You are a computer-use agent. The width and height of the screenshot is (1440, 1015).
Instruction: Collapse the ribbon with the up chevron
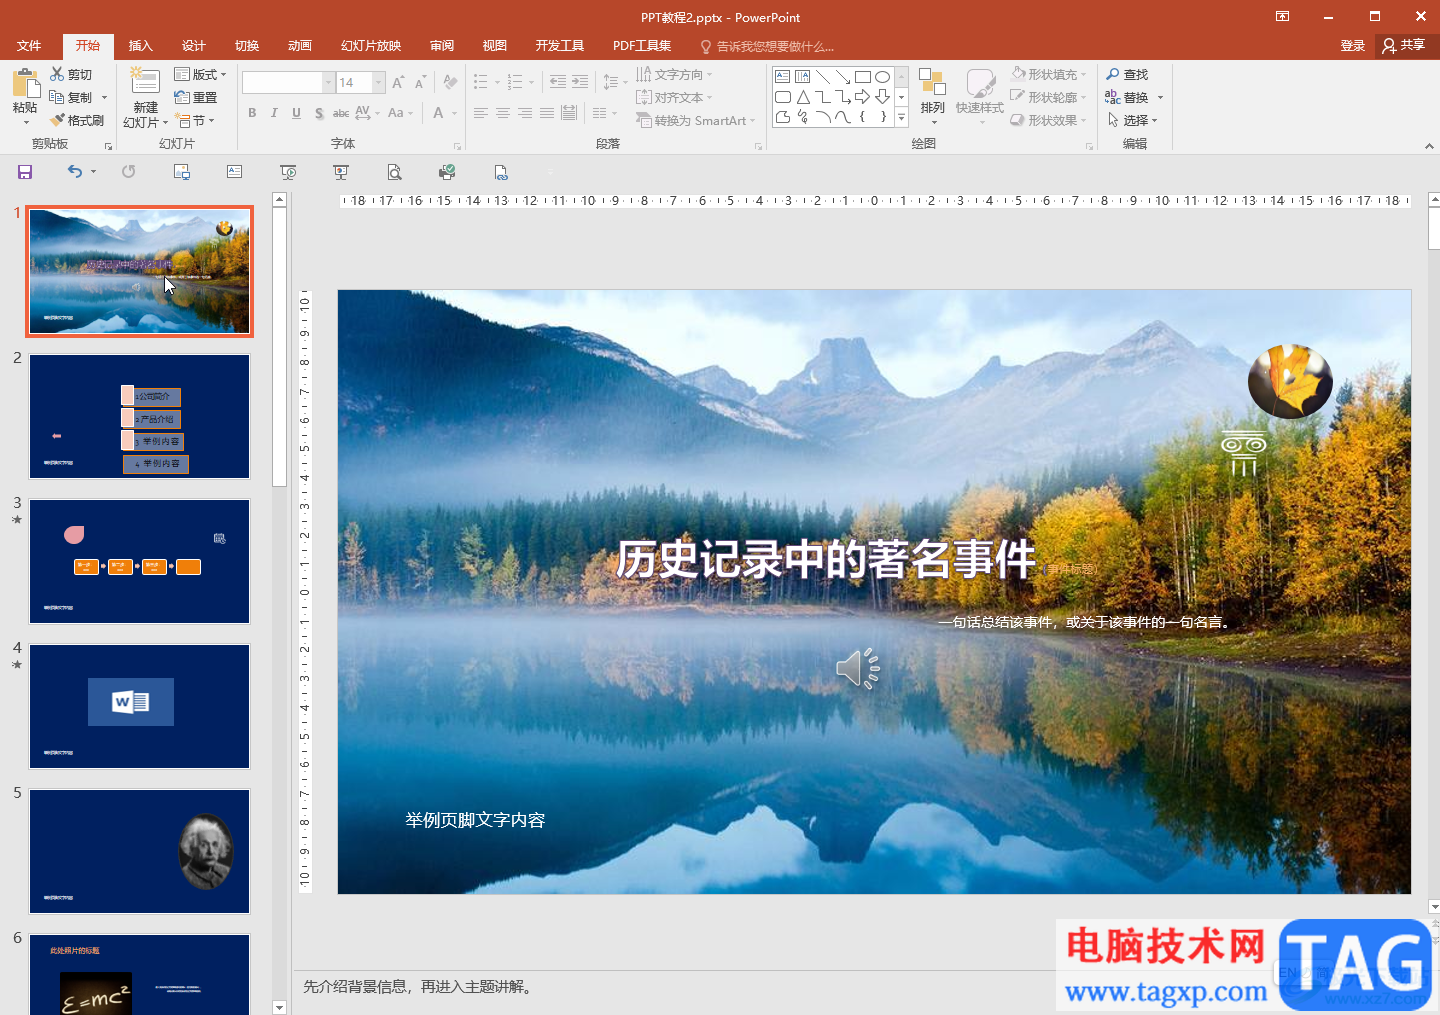[1429, 146]
